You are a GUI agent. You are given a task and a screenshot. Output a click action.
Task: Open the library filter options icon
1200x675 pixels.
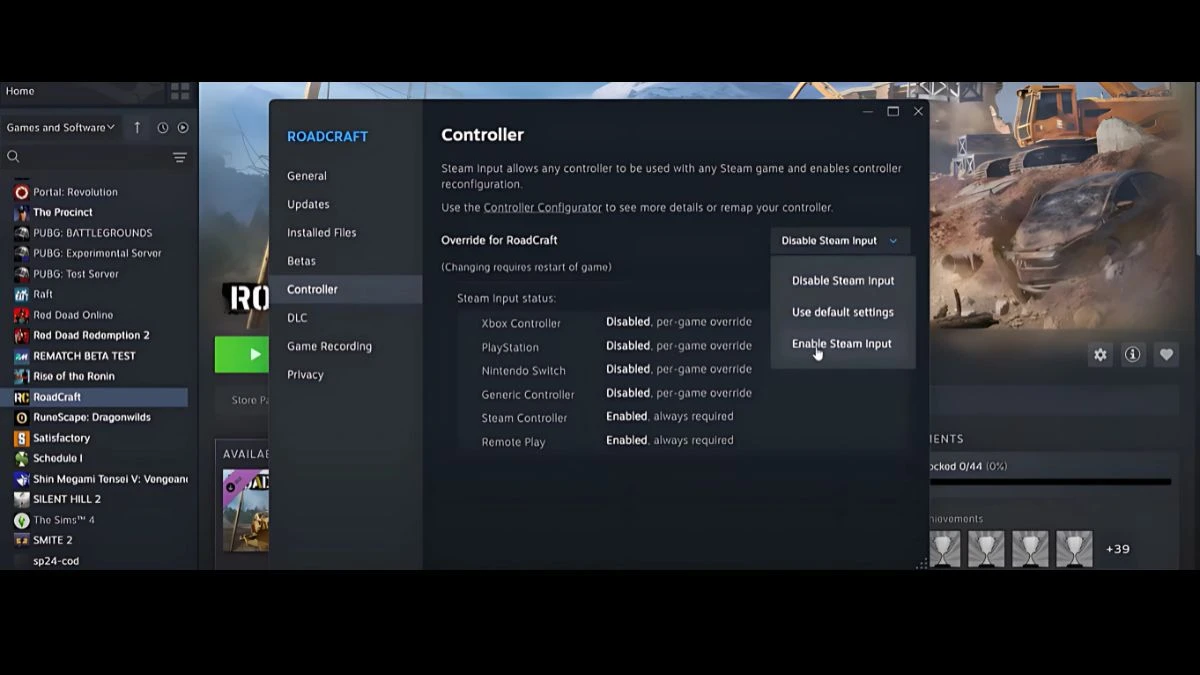click(x=180, y=157)
